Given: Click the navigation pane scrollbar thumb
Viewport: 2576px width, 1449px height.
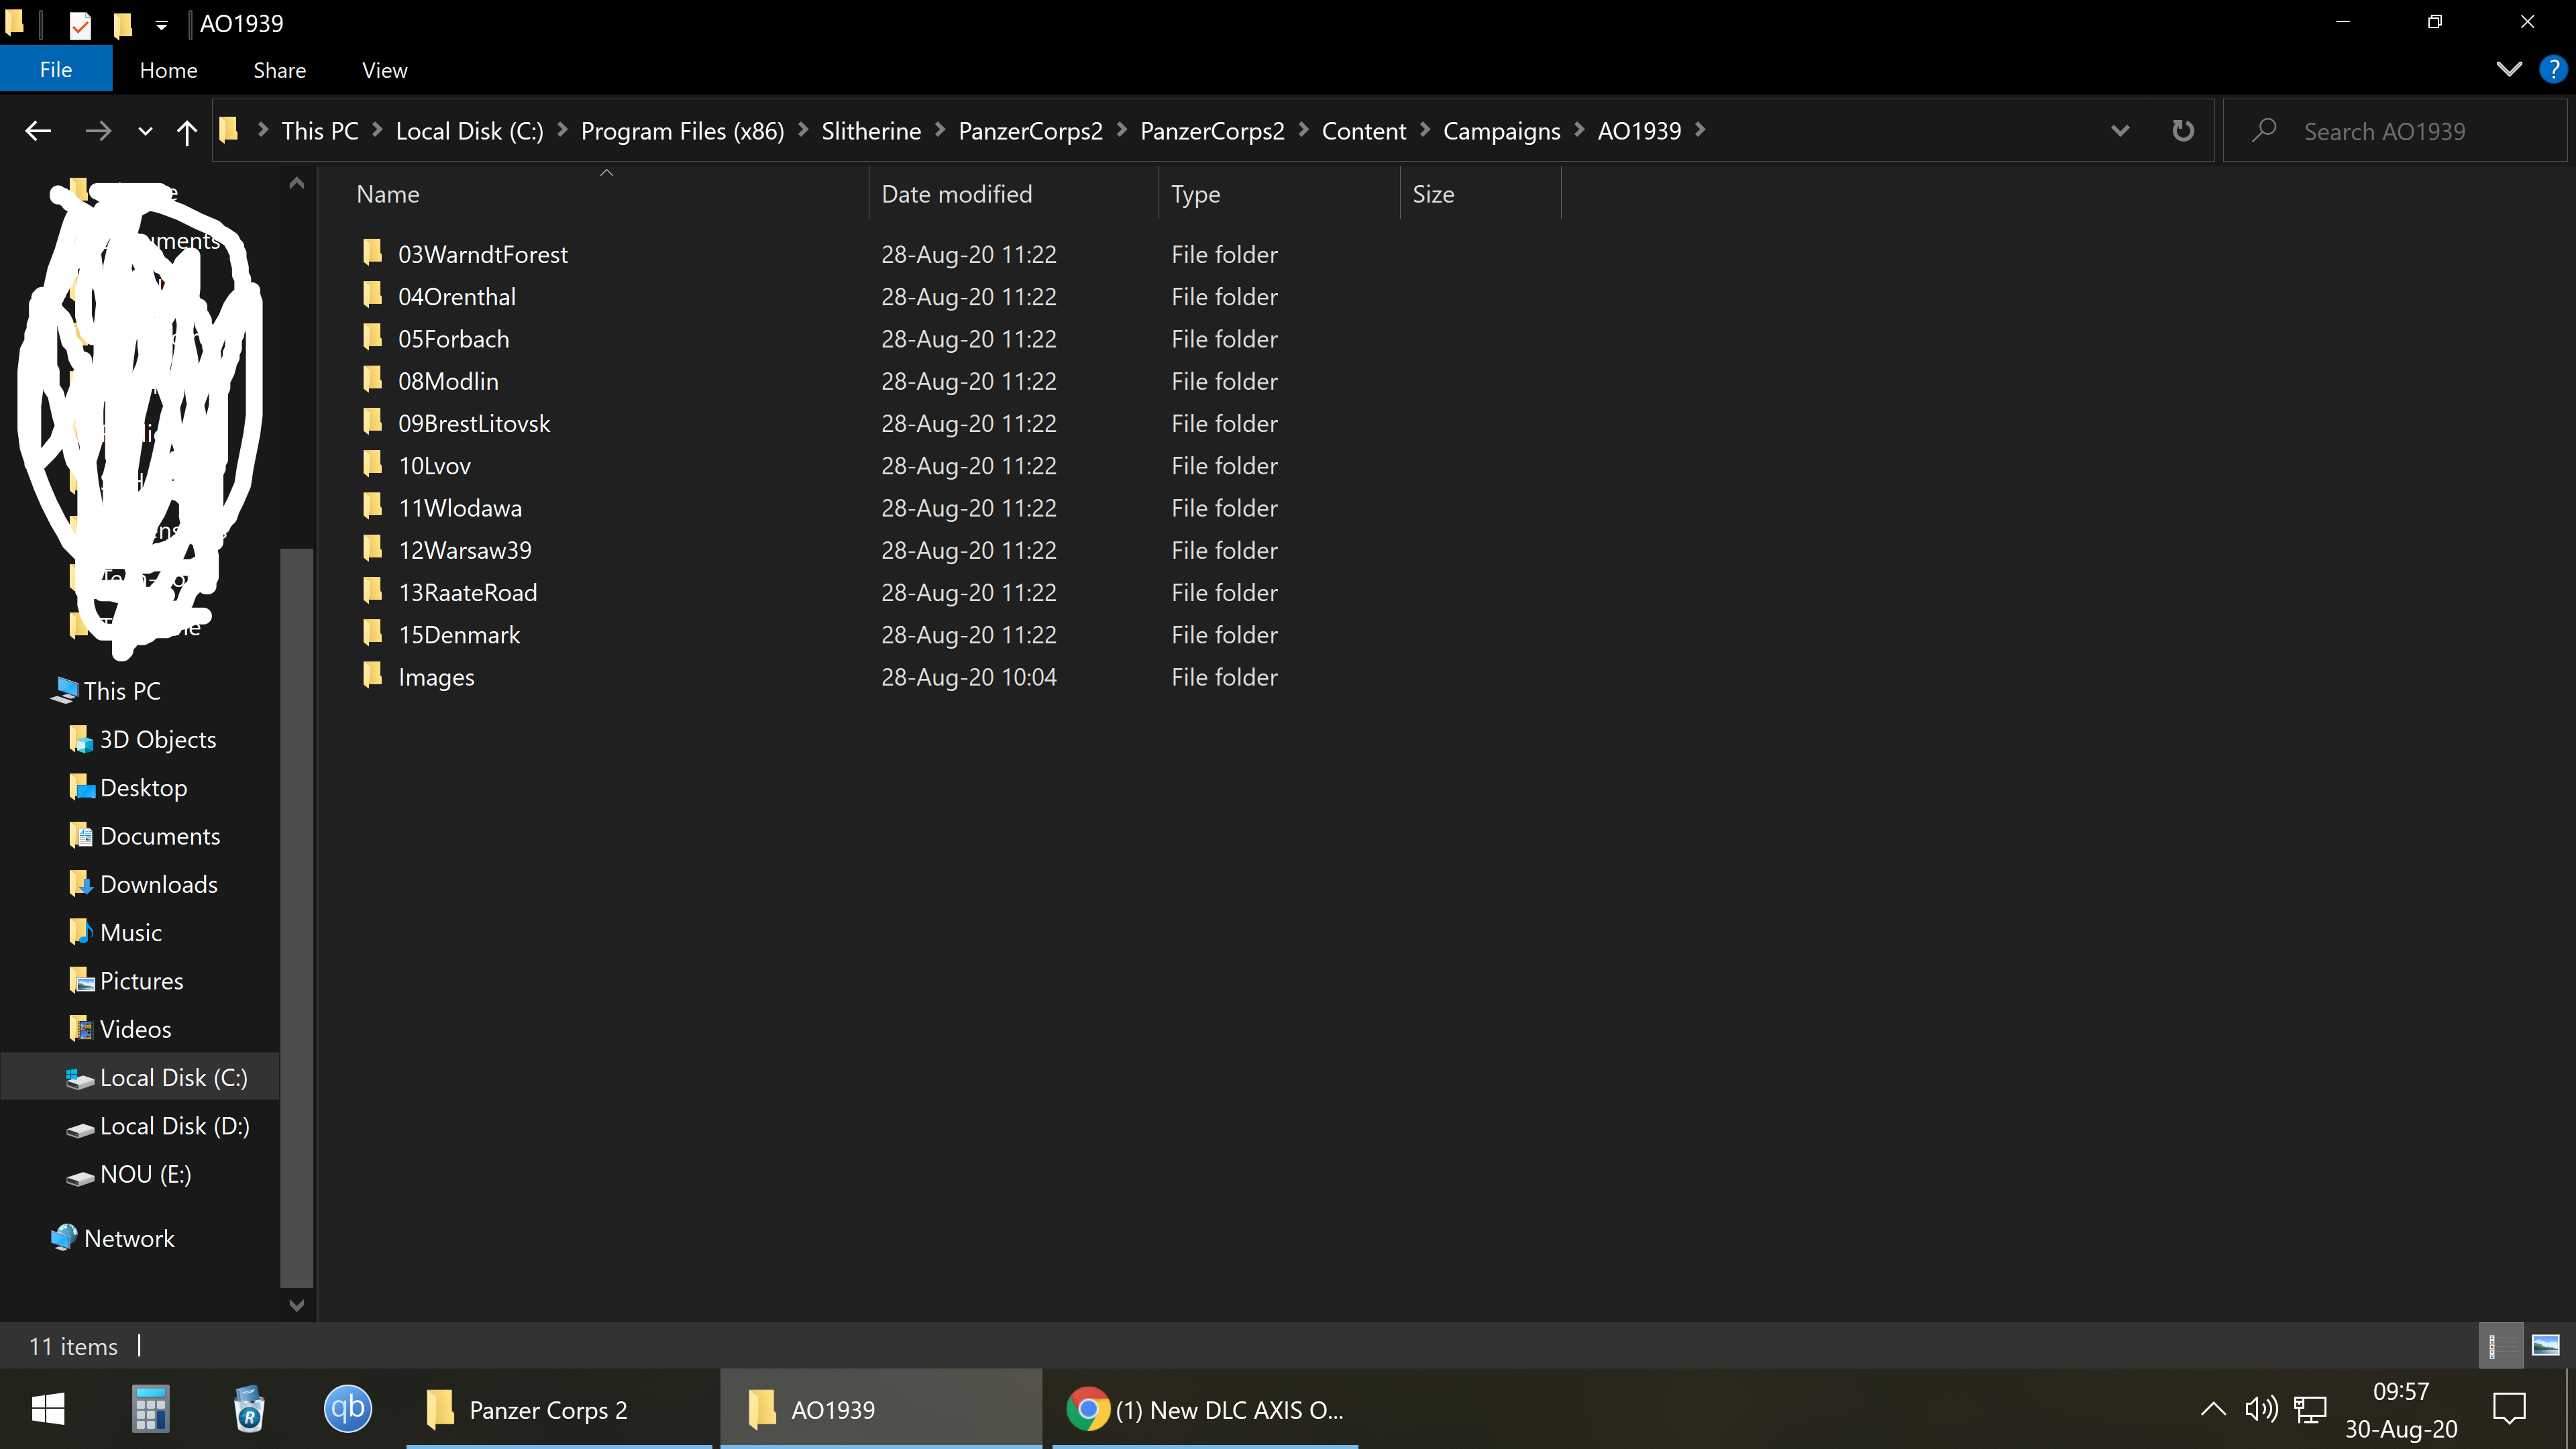Looking at the screenshot, I should [296, 917].
